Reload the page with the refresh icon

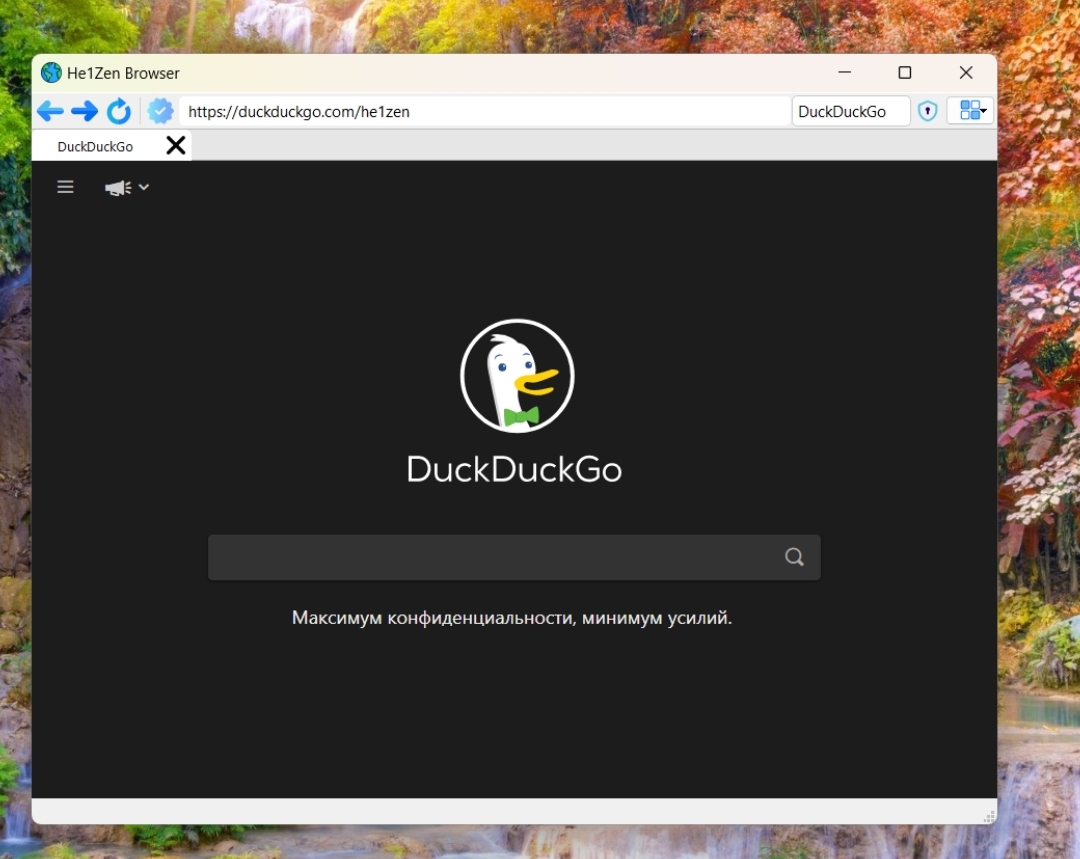[119, 111]
